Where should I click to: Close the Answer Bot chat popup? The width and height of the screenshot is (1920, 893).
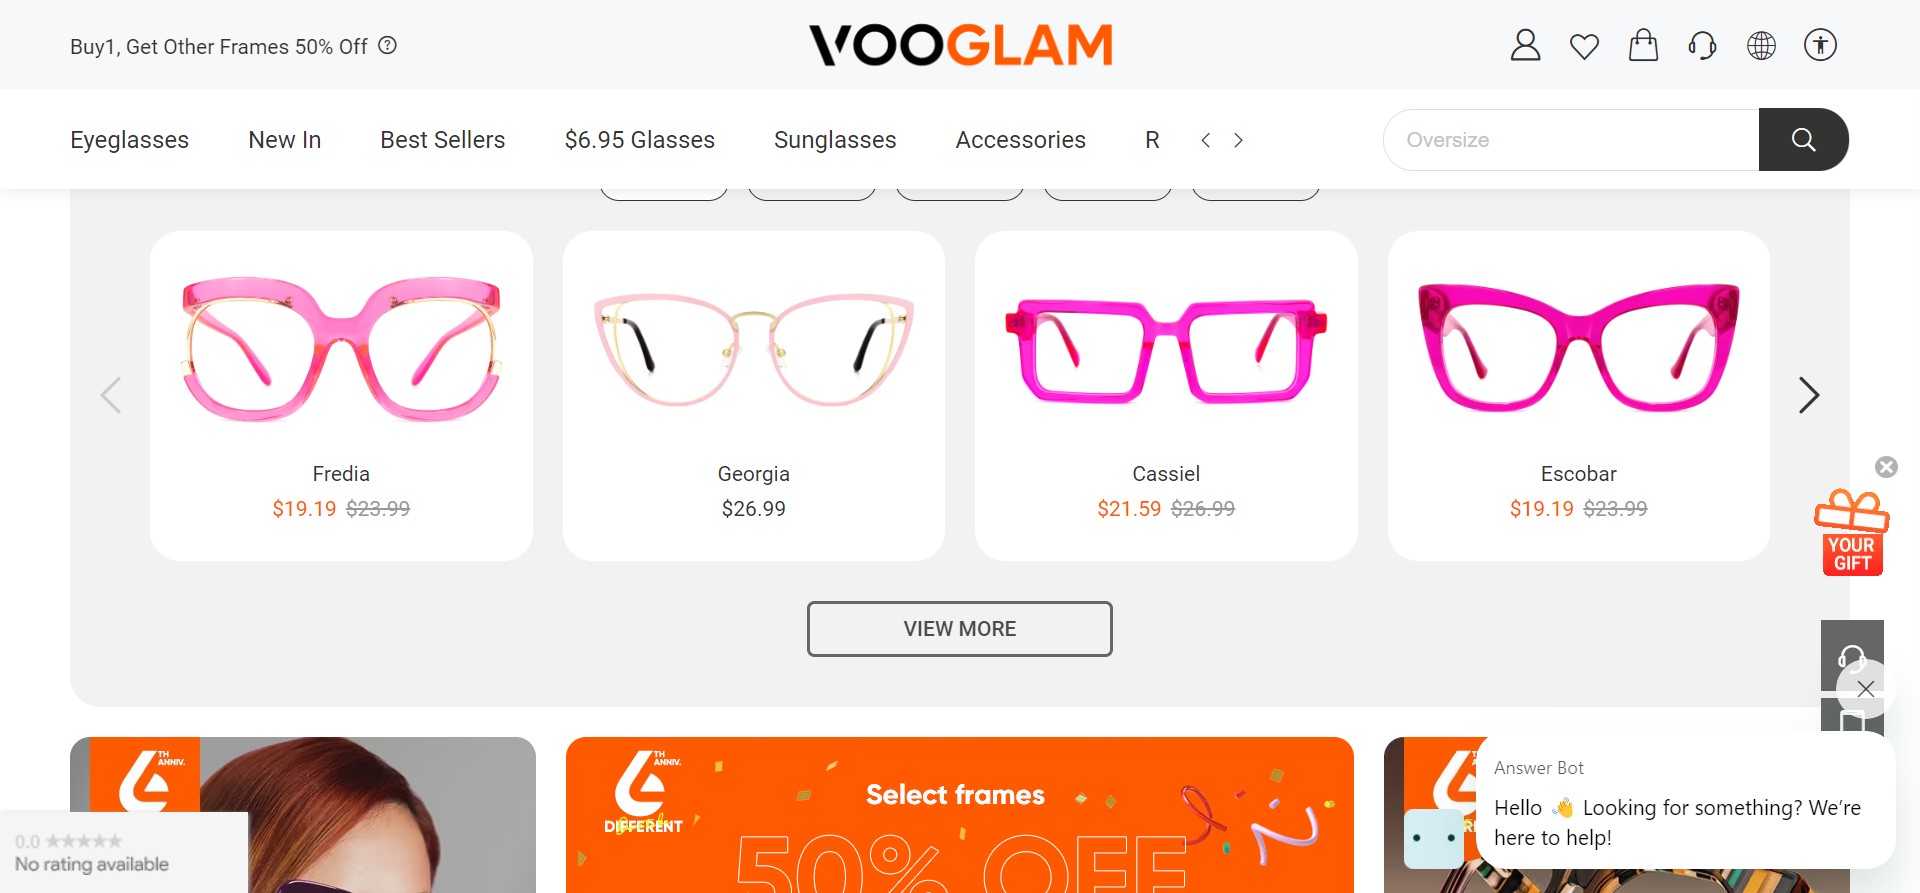(x=1865, y=689)
